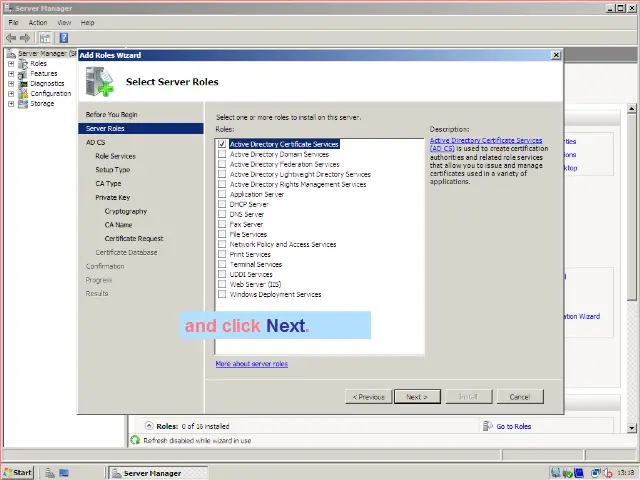Open the Help menu
This screenshot has height=480, width=640.
click(87, 22)
